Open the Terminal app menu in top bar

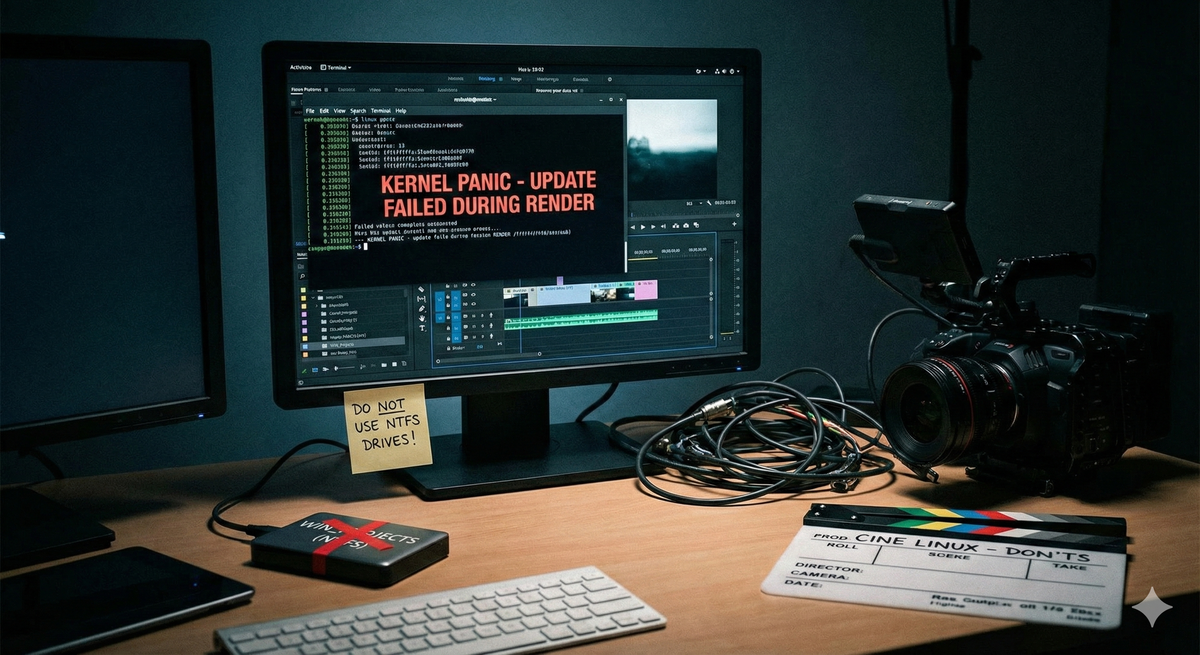tap(336, 67)
